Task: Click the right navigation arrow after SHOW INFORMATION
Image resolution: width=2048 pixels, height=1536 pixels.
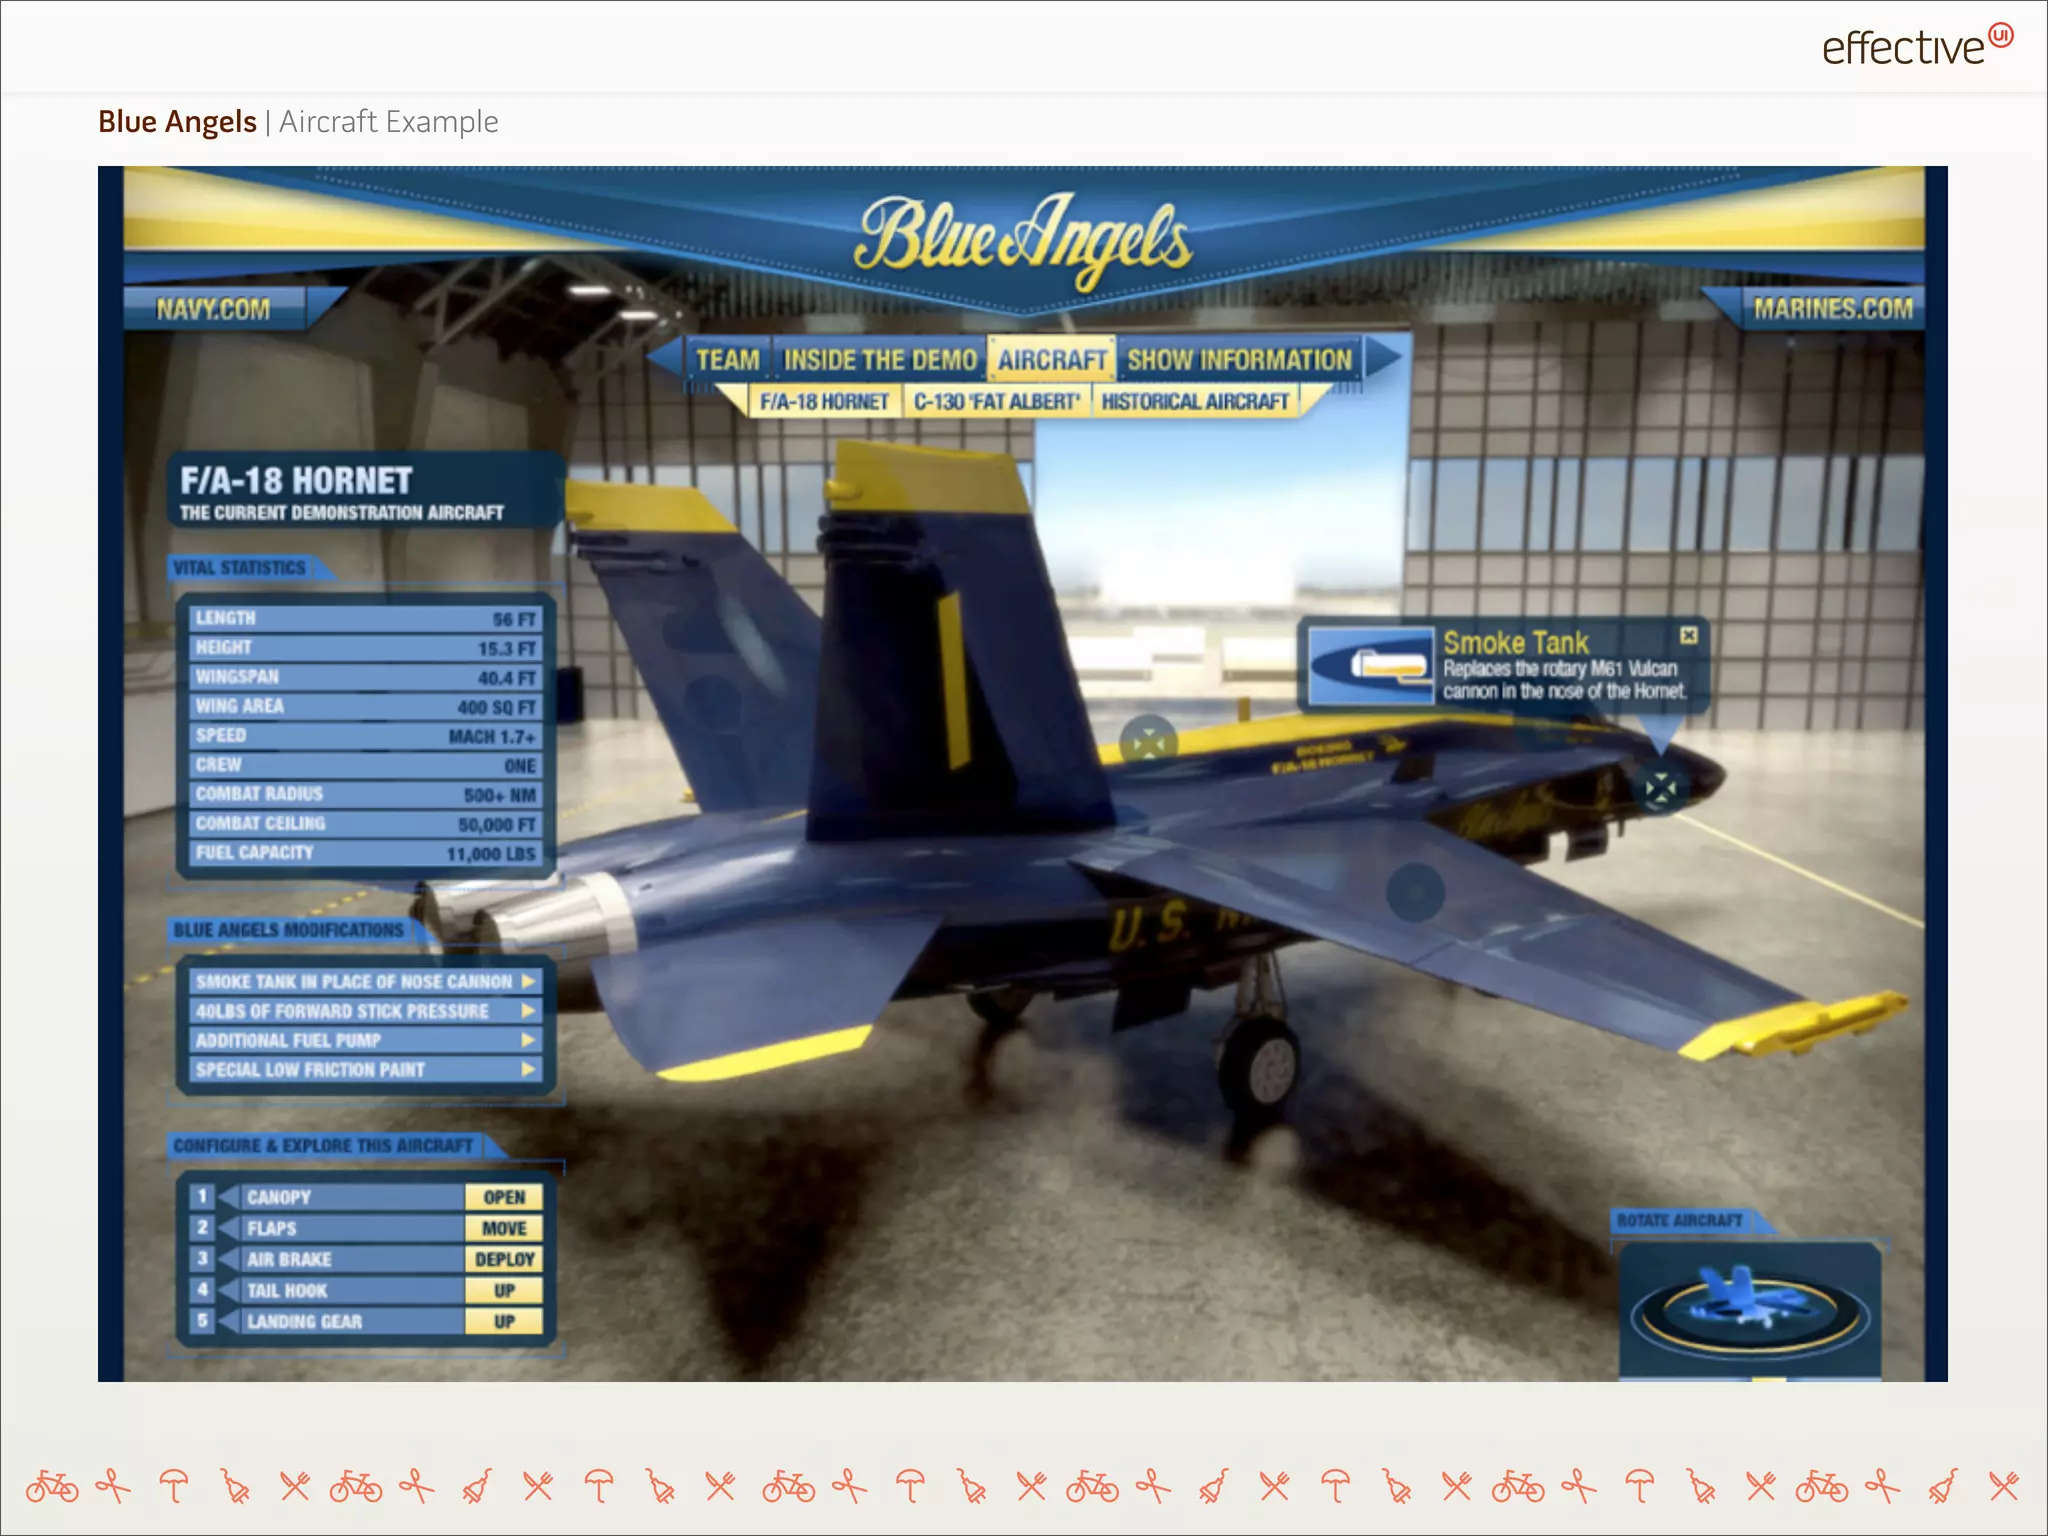Action: 1384,358
